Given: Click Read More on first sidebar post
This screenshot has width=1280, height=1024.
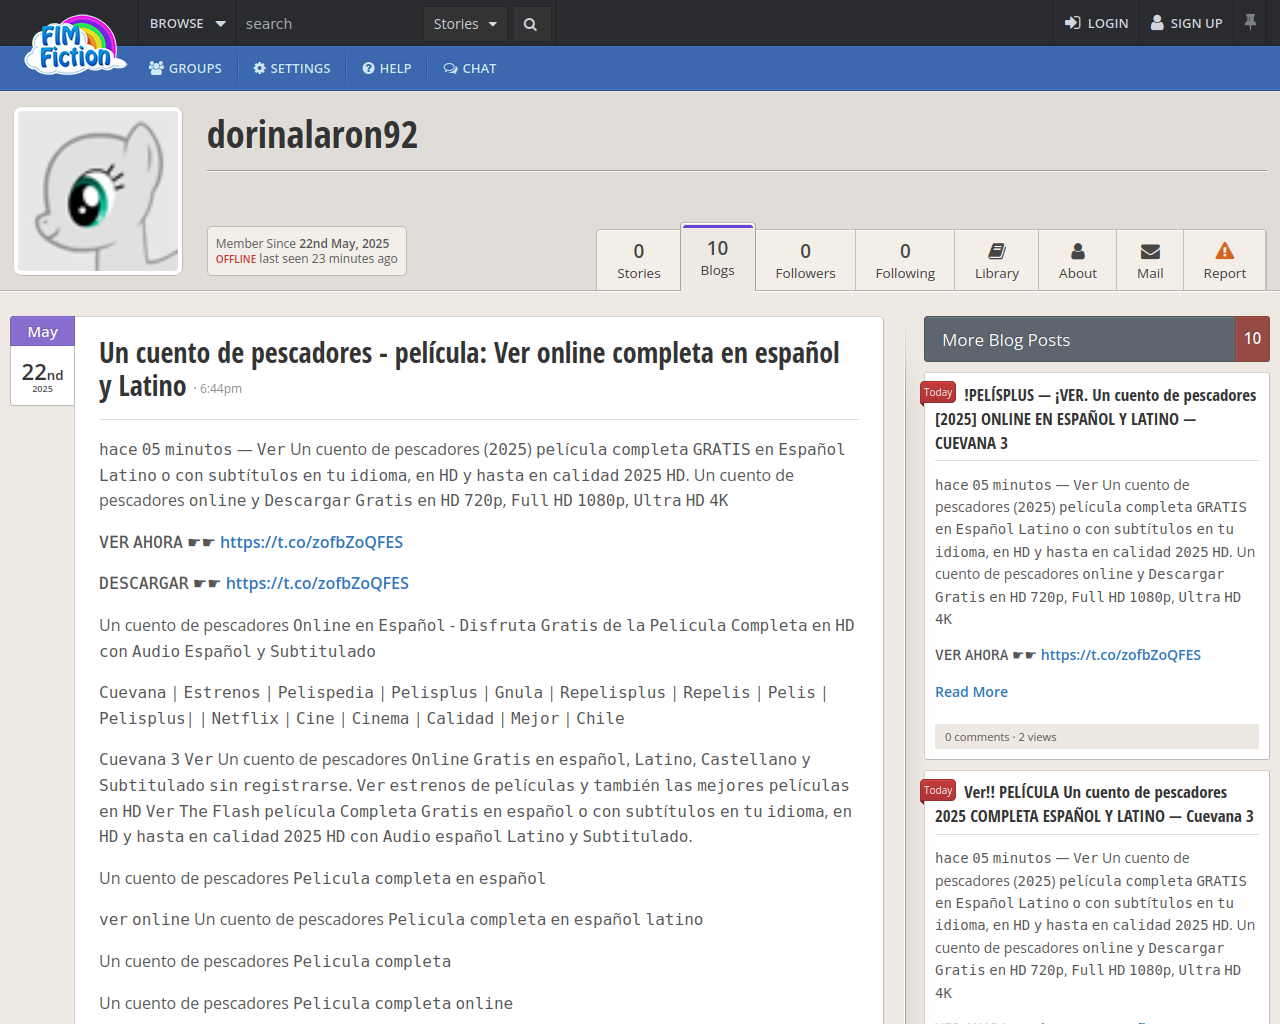Looking at the screenshot, I should pos(971,692).
